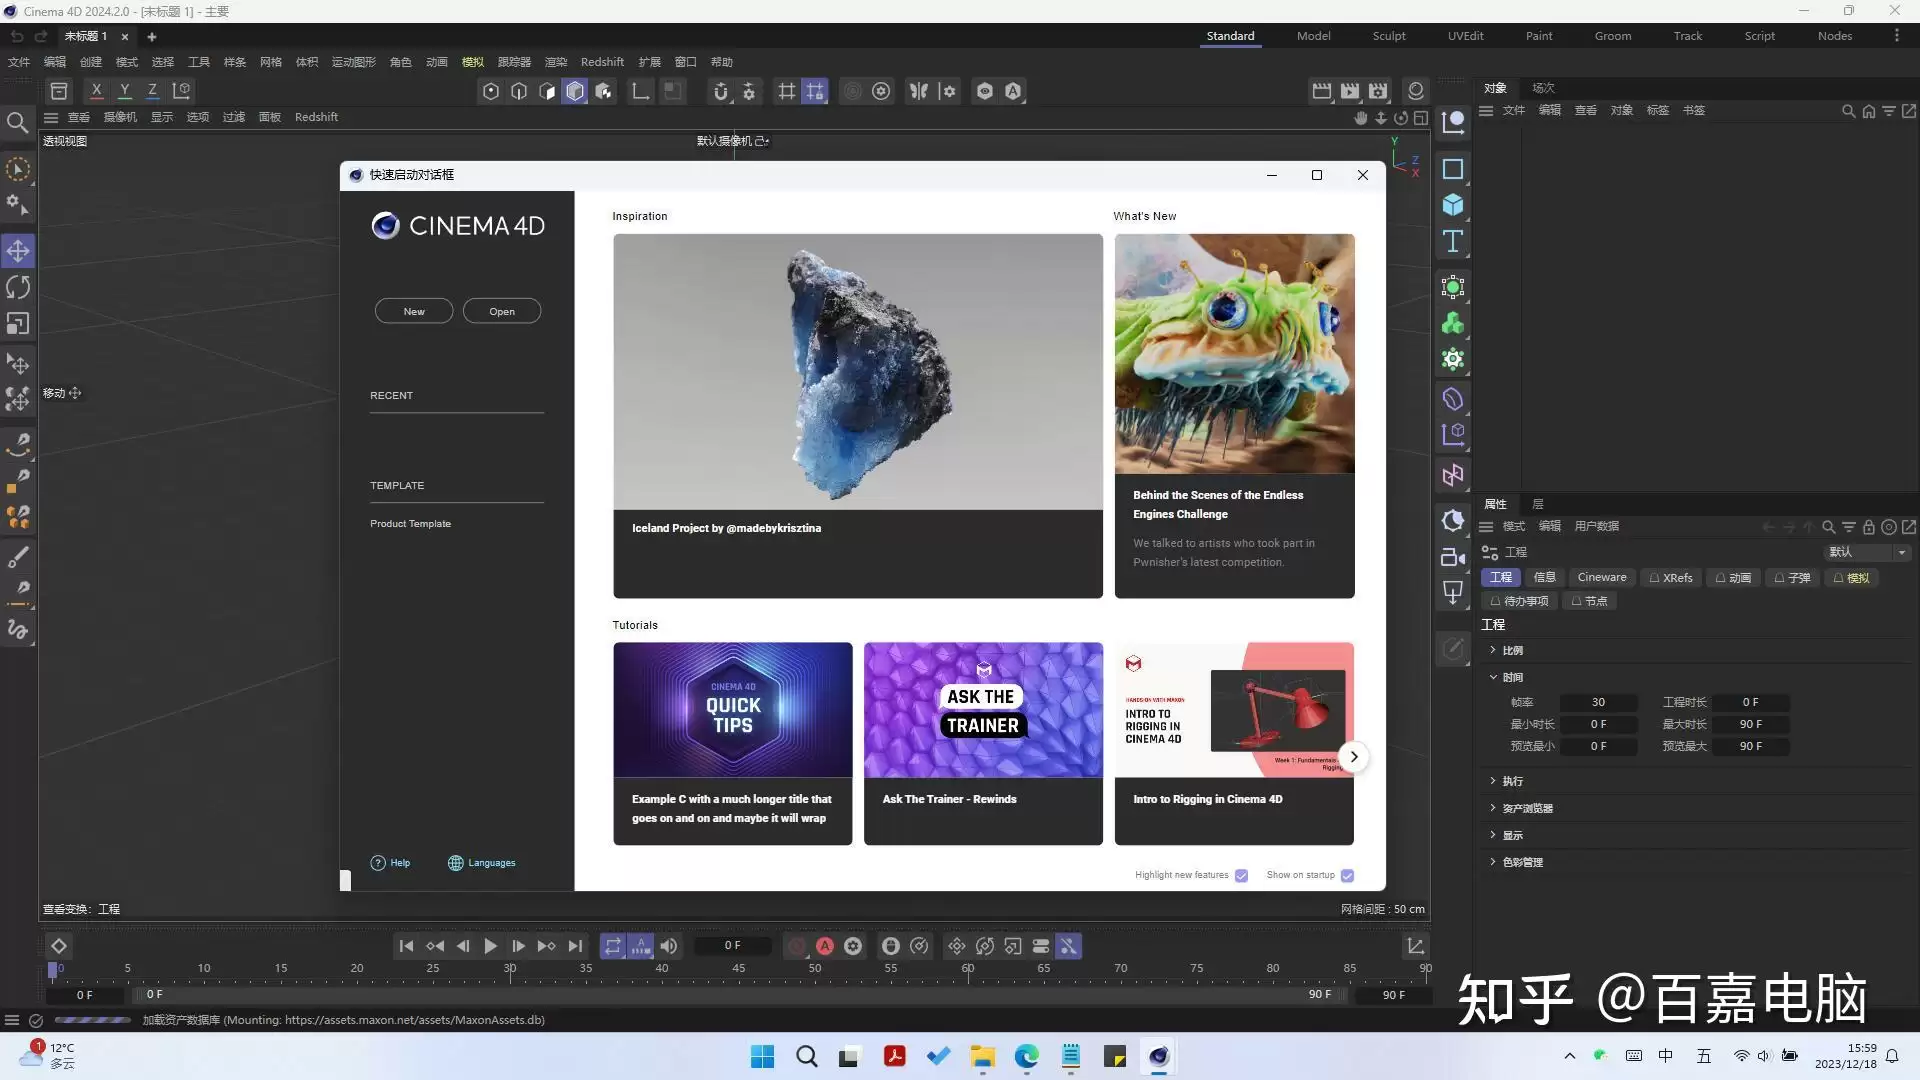Open Windows Start menu on taskbar
The image size is (1920, 1080).
(x=762, y=1057)
